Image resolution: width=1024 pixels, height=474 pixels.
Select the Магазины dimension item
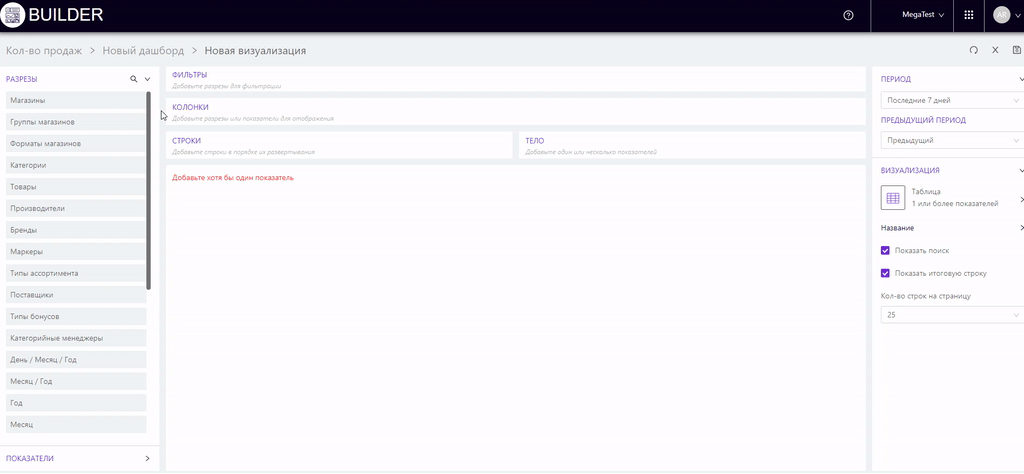coord(75,101)
